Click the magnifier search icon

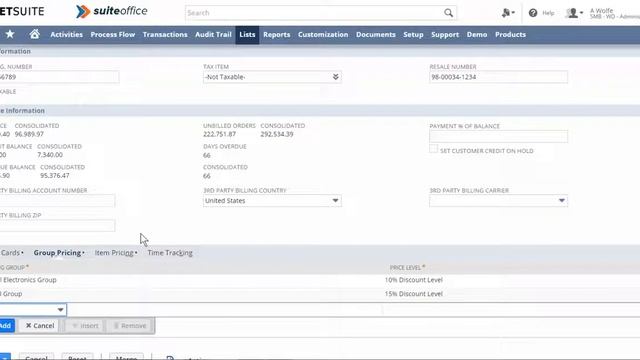pos(448,13)
